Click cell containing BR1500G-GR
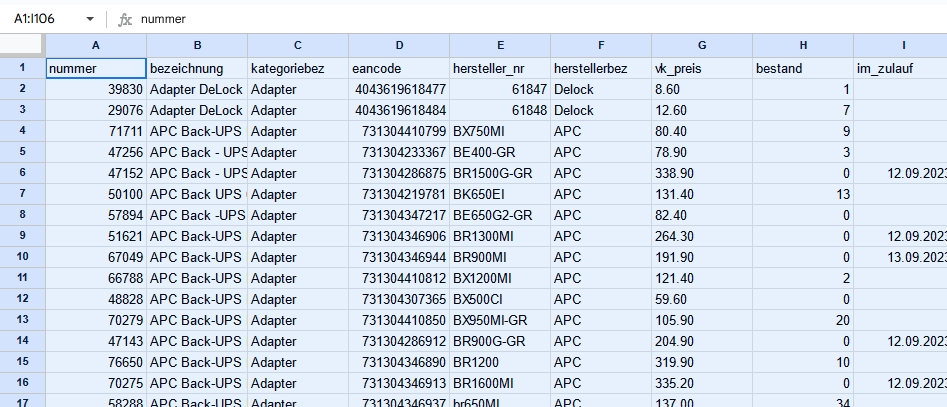 [499, 173]
